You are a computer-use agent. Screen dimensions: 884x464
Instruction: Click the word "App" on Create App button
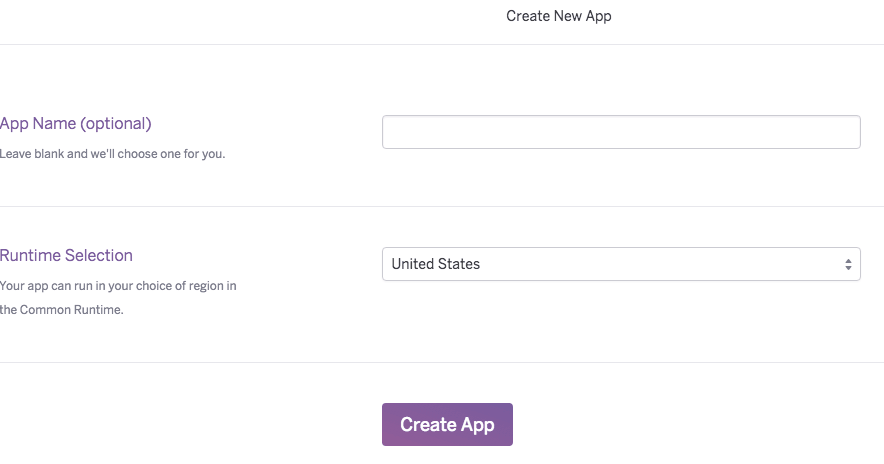click(x=478, y=425)
